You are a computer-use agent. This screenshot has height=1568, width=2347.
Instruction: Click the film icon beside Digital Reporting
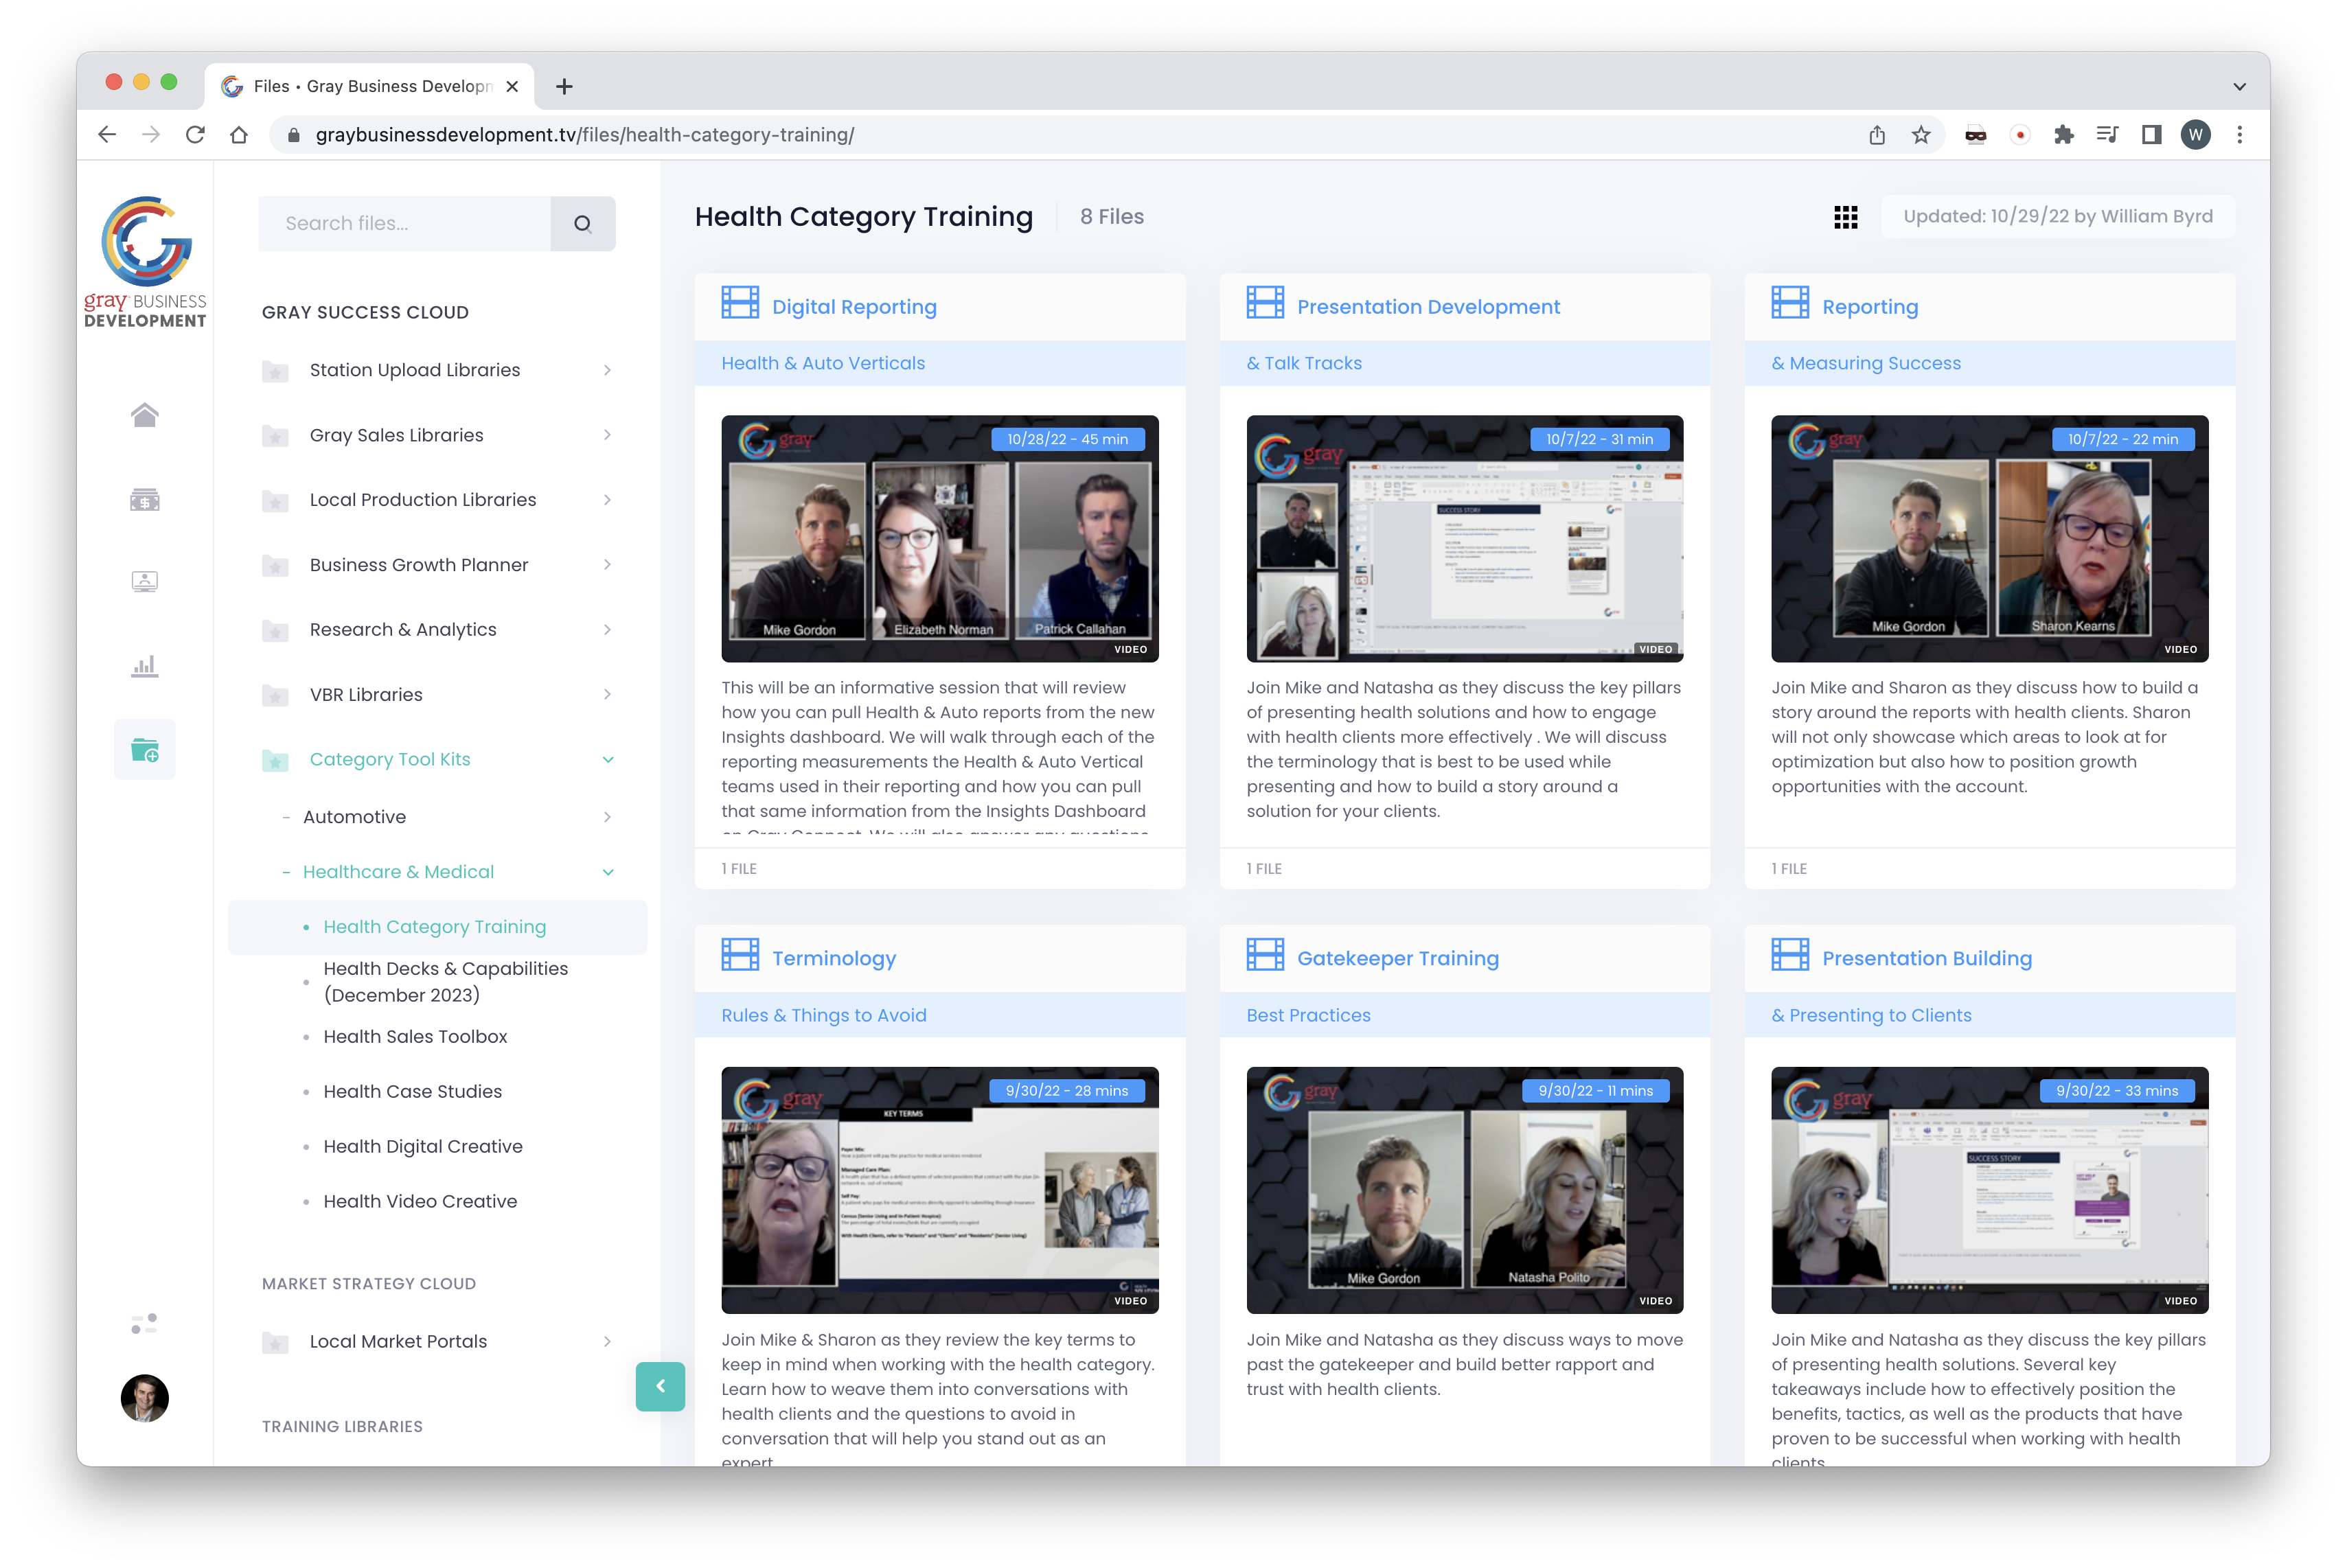click(740, 303)
